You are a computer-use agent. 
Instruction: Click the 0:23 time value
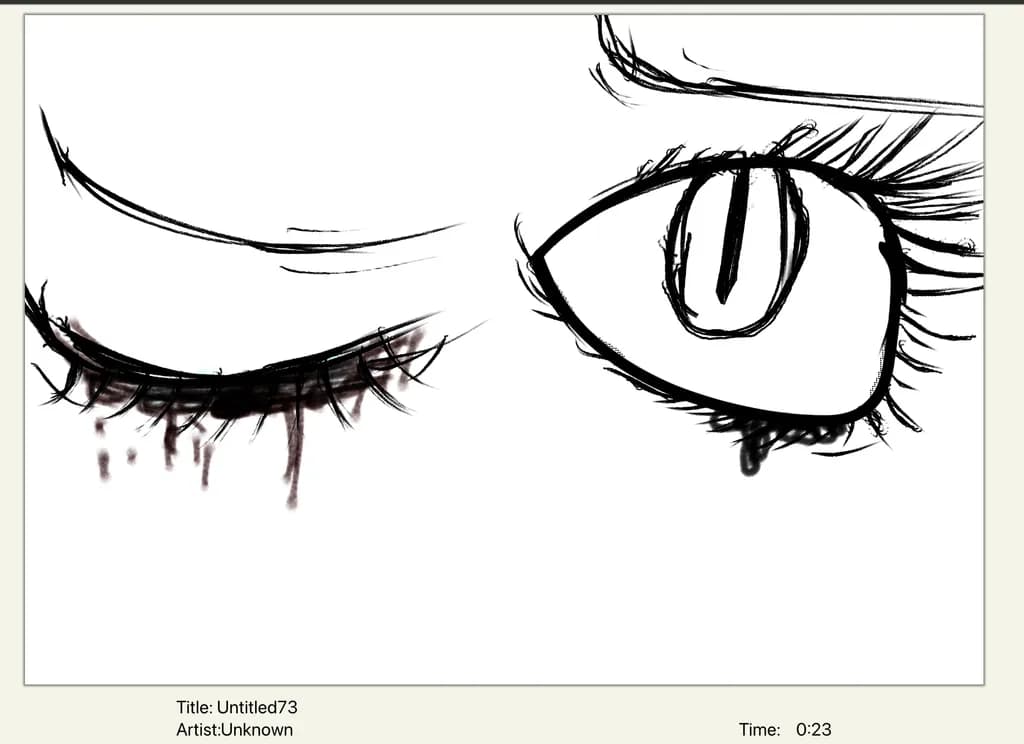814,730
